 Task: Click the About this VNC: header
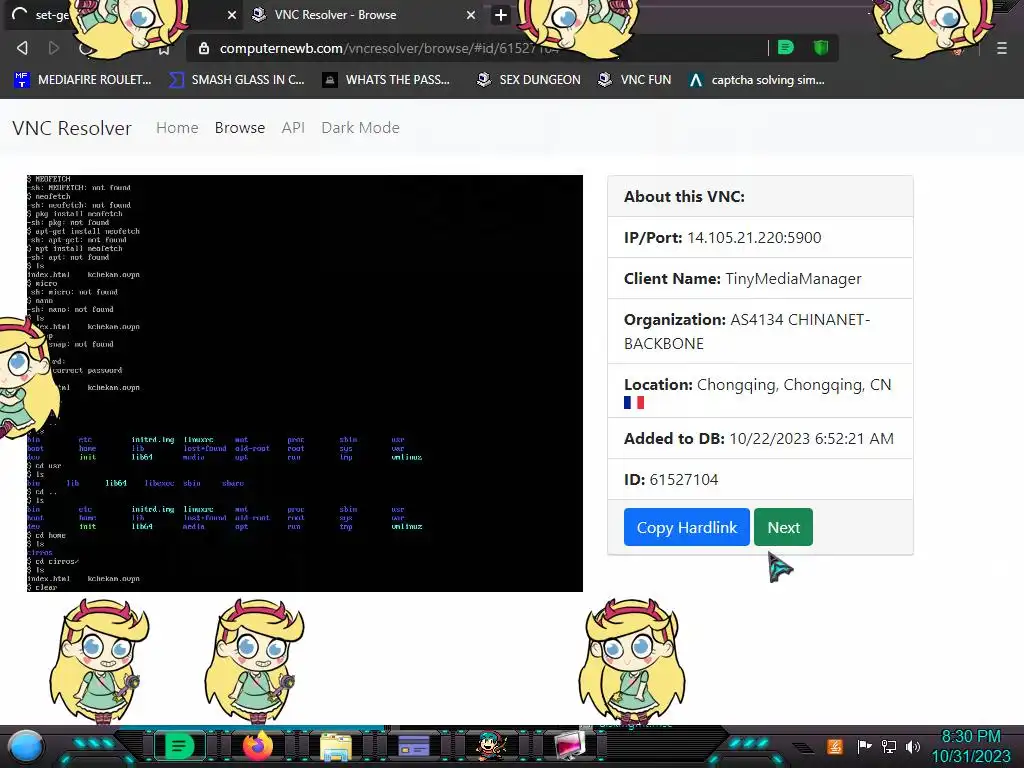tap(684, 197)
